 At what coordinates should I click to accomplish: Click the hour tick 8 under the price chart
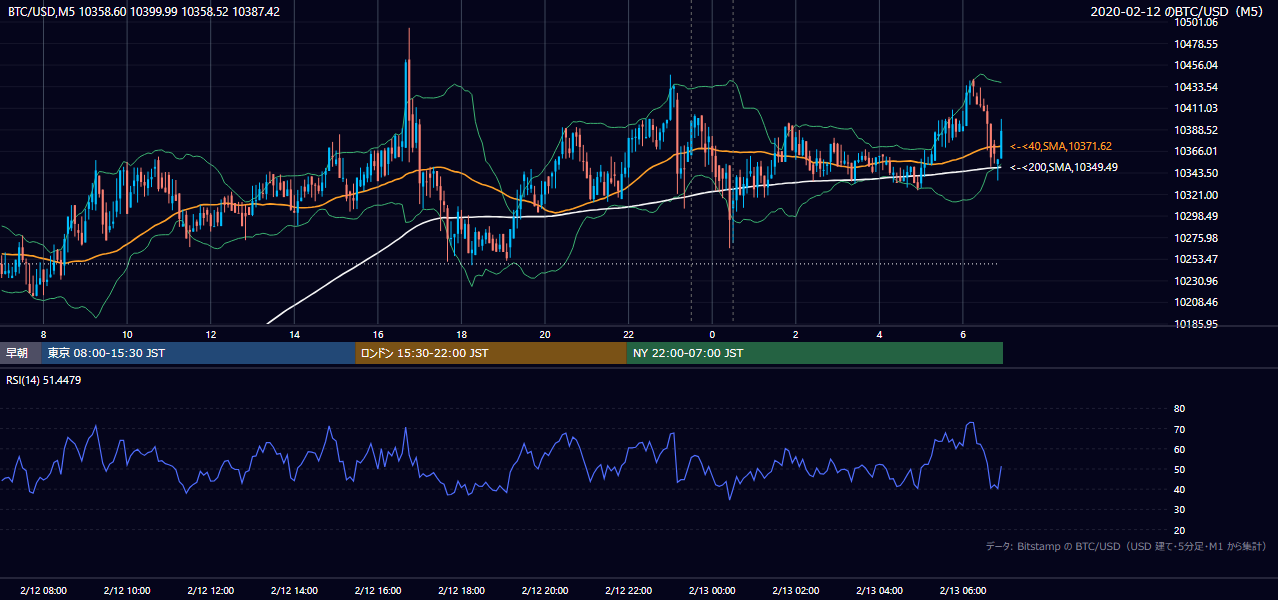pos(43,333)
